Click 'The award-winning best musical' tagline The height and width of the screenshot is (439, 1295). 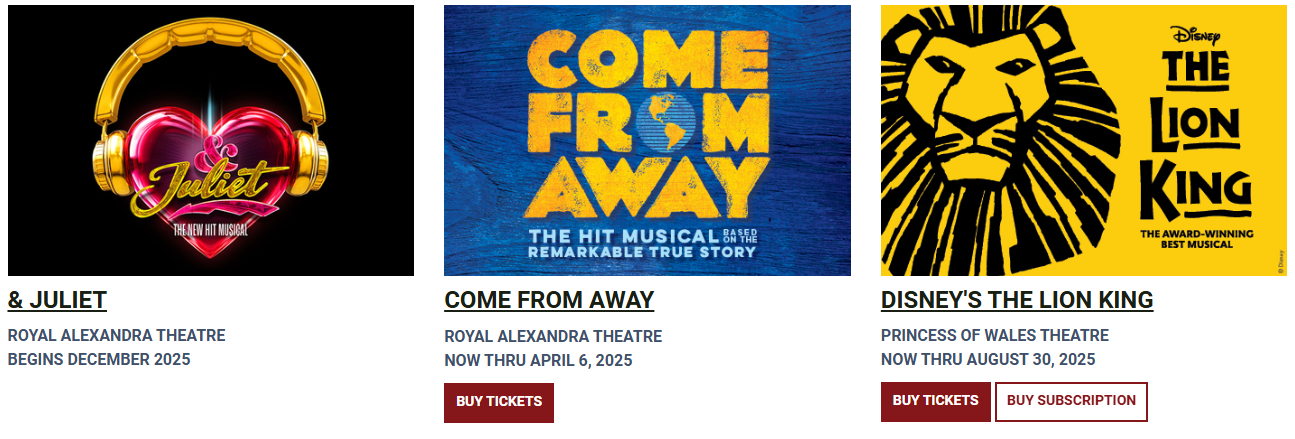(x=1196, y=237)
